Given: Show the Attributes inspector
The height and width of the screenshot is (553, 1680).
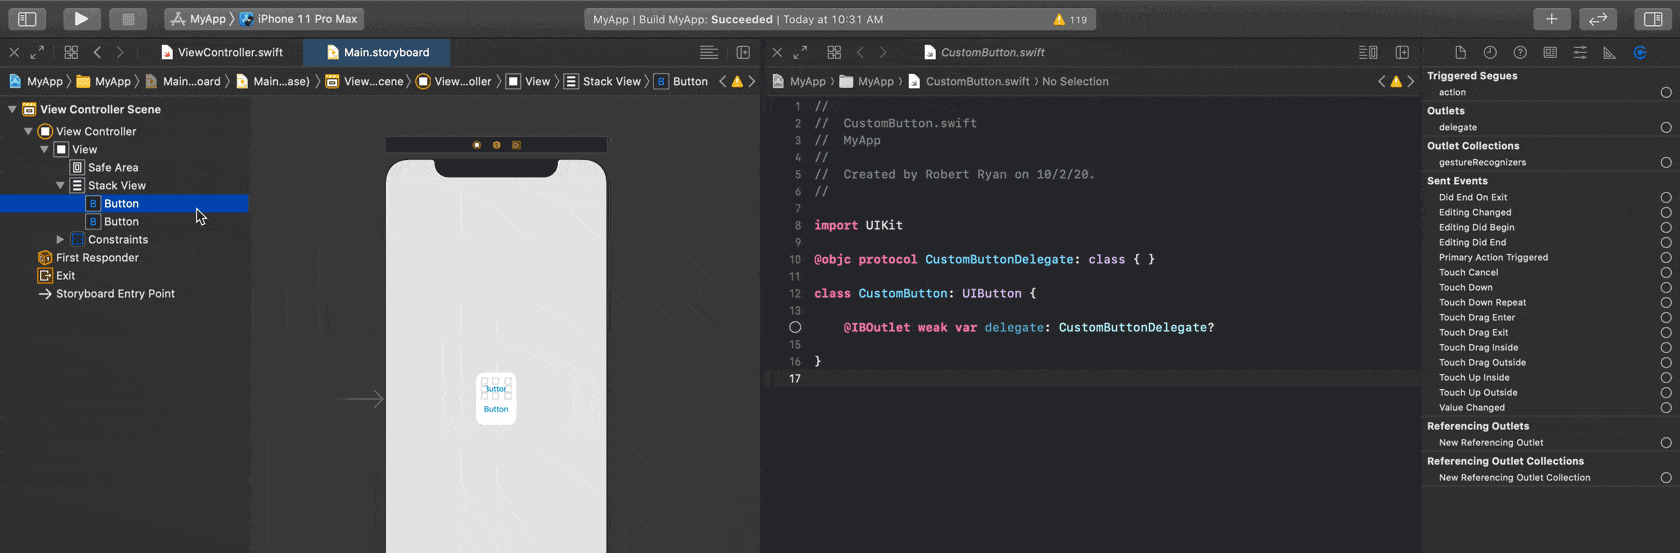Looking at the screenshot, I should (1580, 52).
